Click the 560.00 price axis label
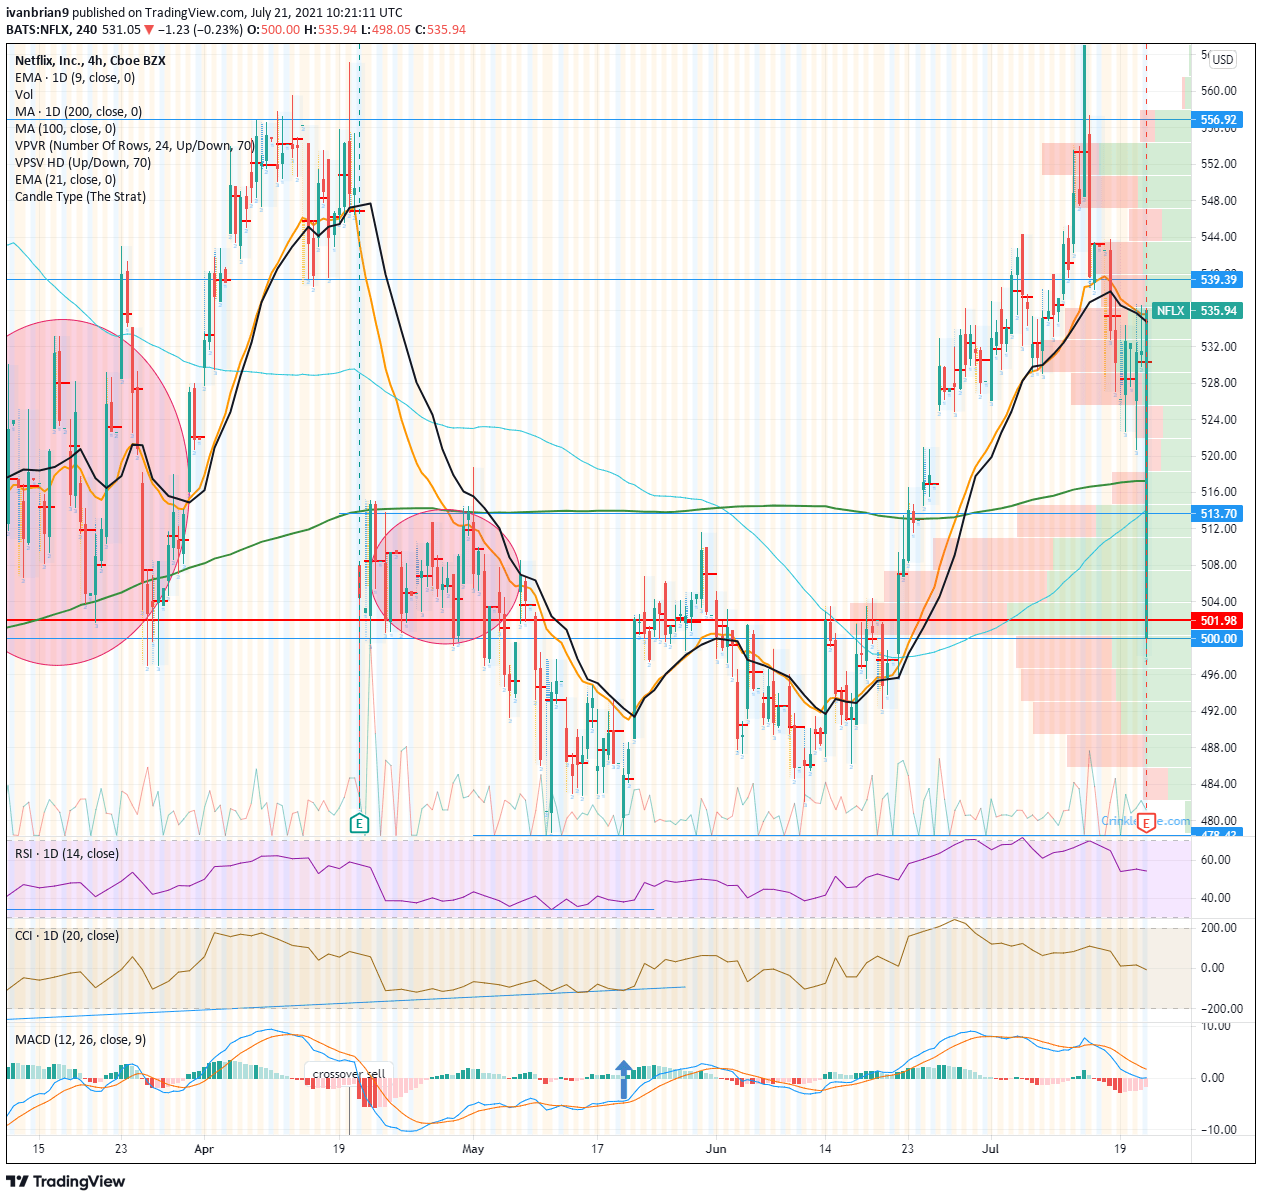 (x=1218, y=90)
